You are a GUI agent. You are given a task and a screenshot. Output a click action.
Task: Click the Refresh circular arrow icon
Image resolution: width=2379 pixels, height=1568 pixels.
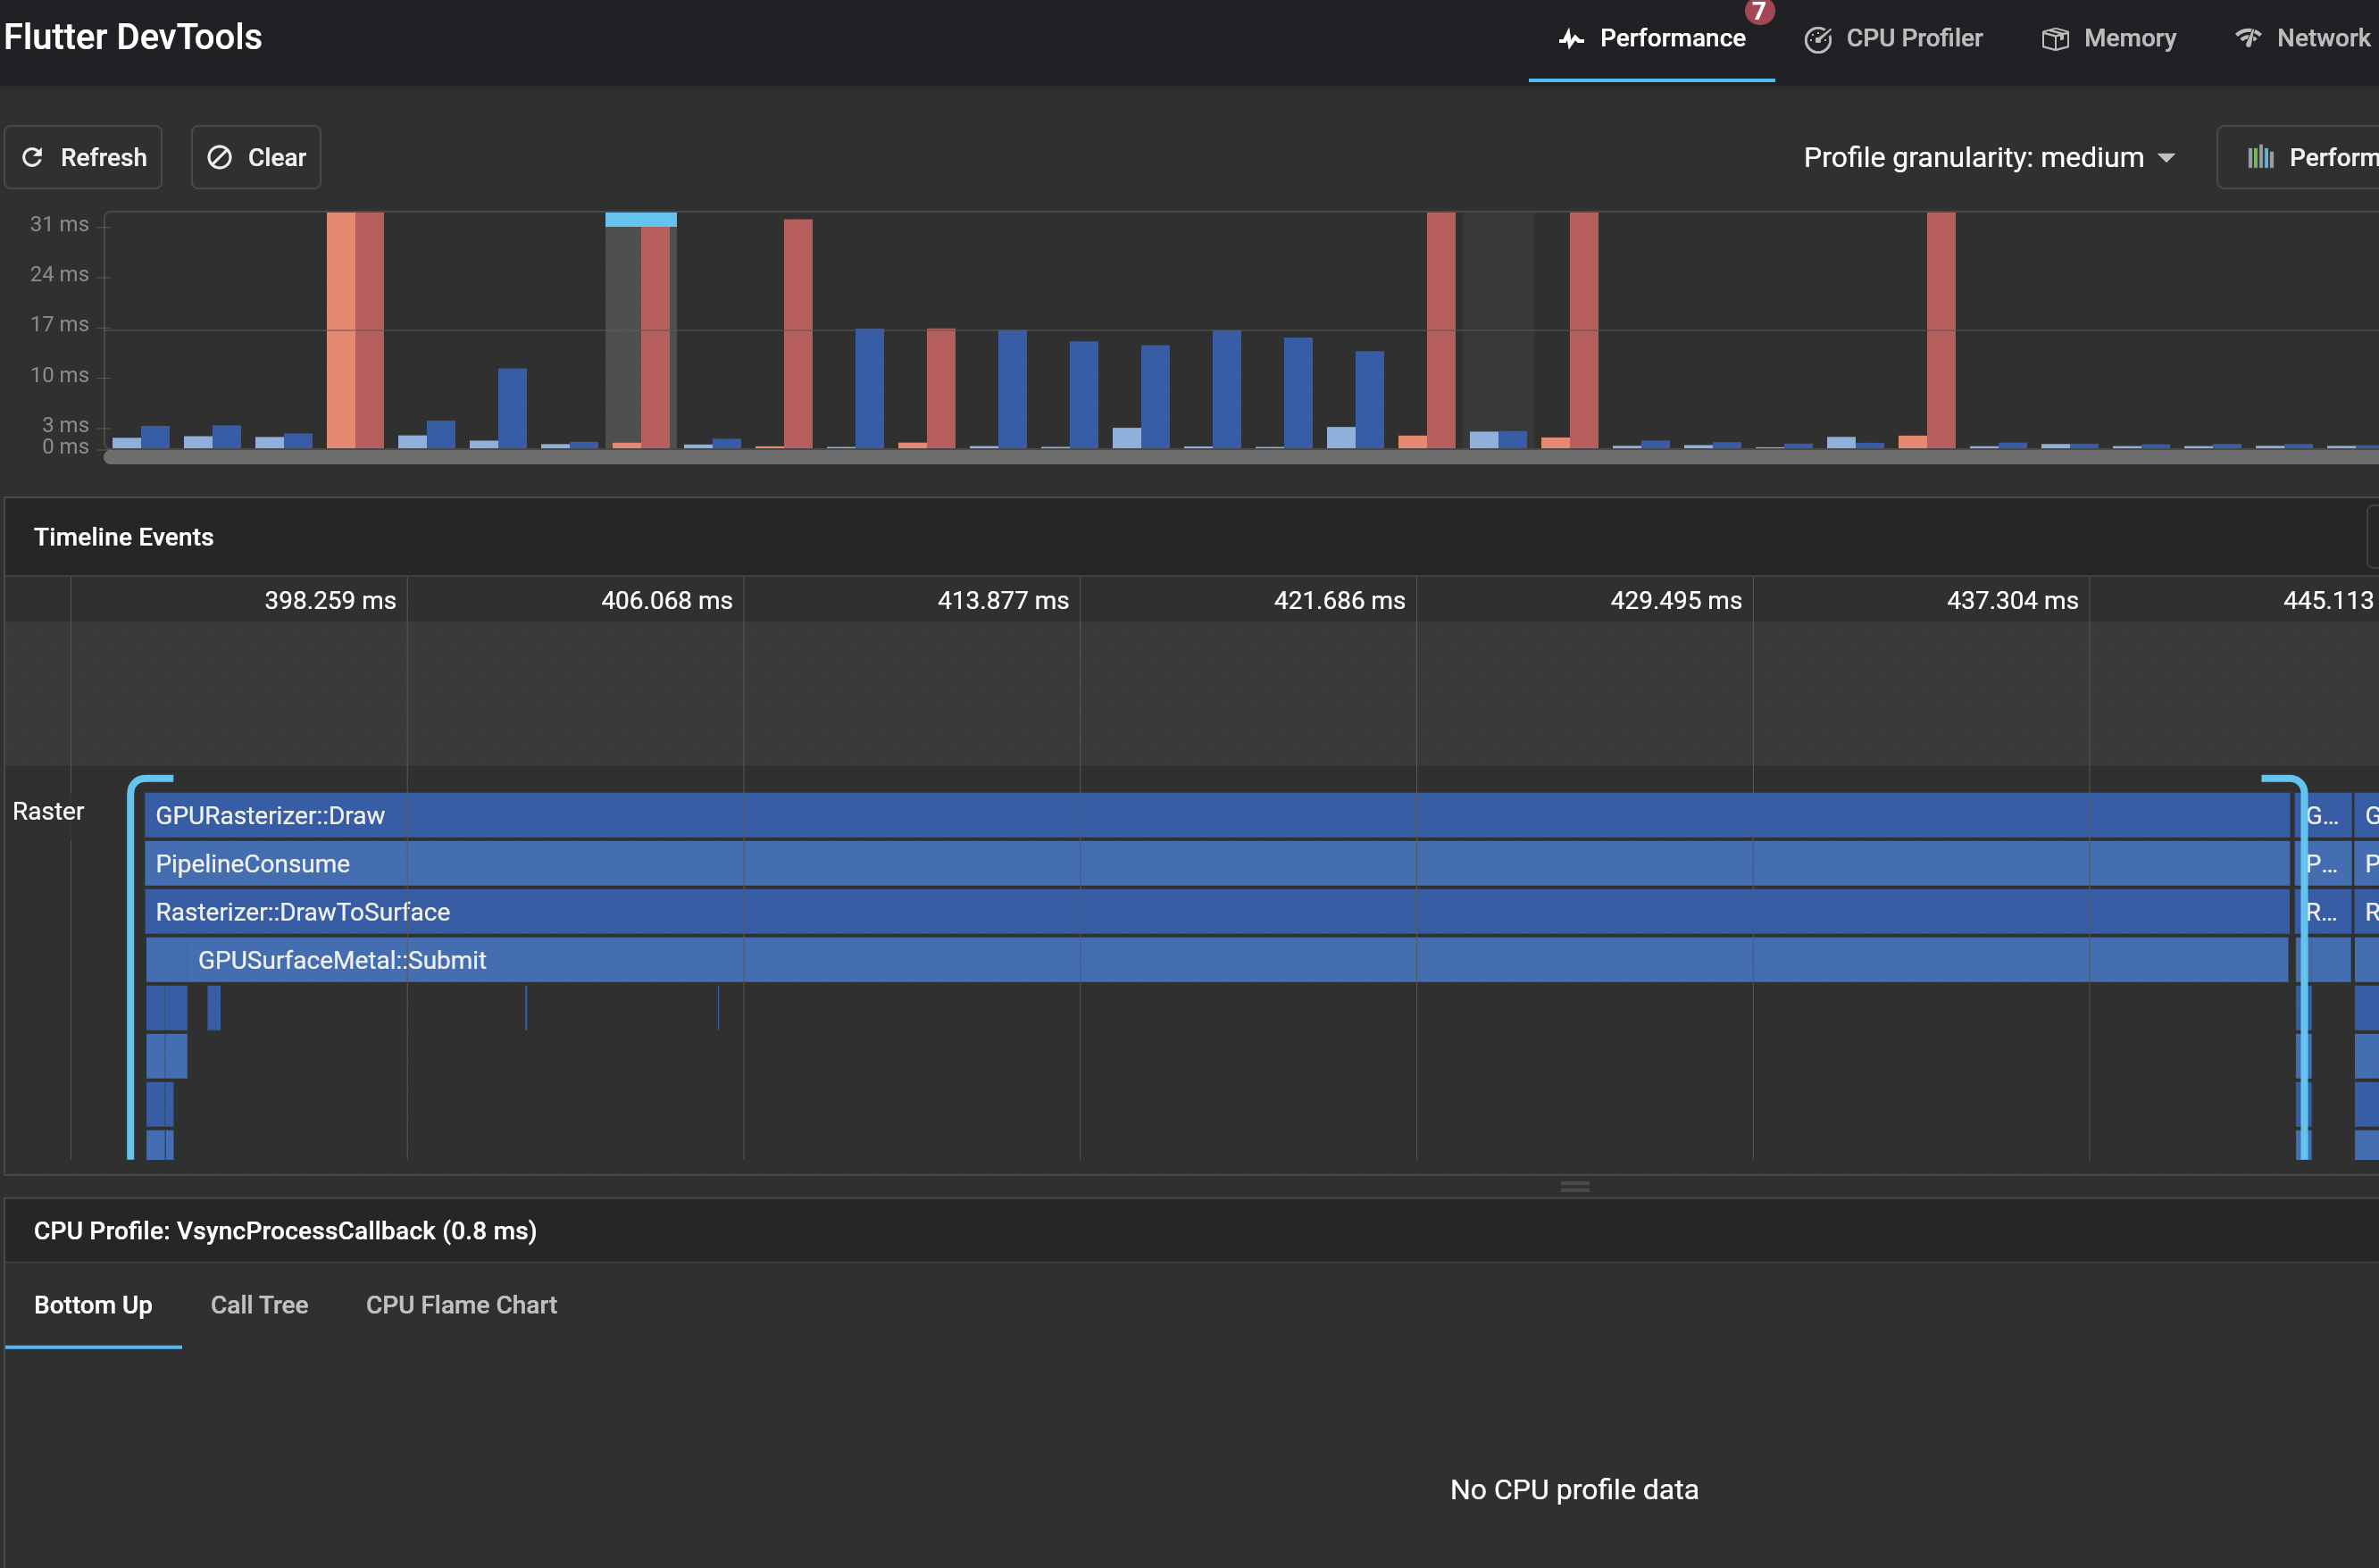tap(33, 157)
